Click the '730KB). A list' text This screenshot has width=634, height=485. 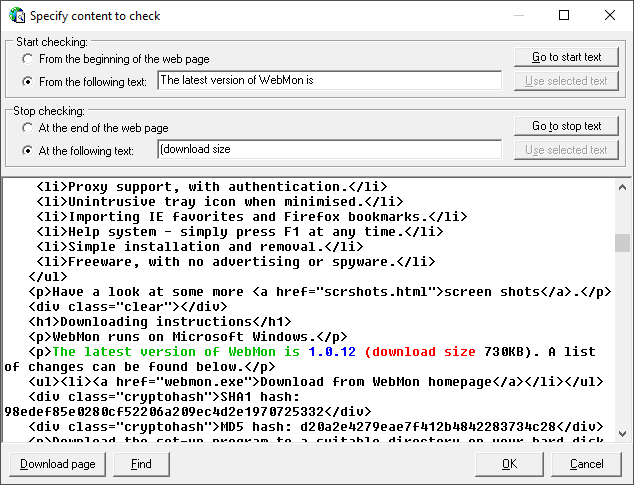tap(540, 352)
